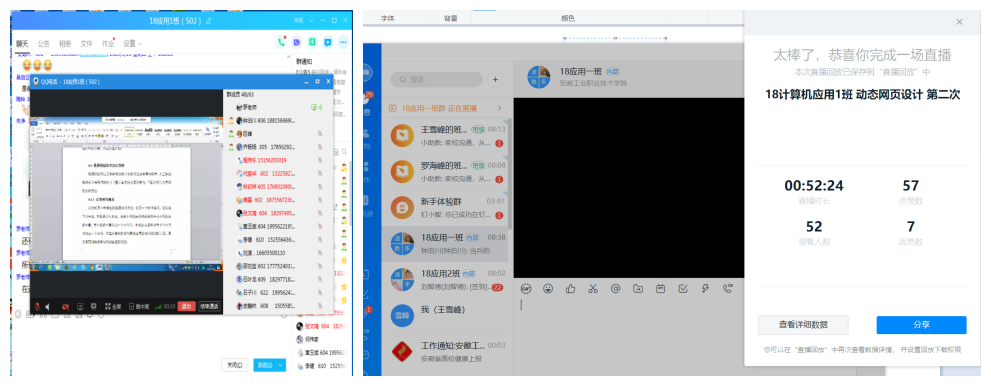
Task: Open the 发送 send options dropdown arrow
Action: pos(281,365)
